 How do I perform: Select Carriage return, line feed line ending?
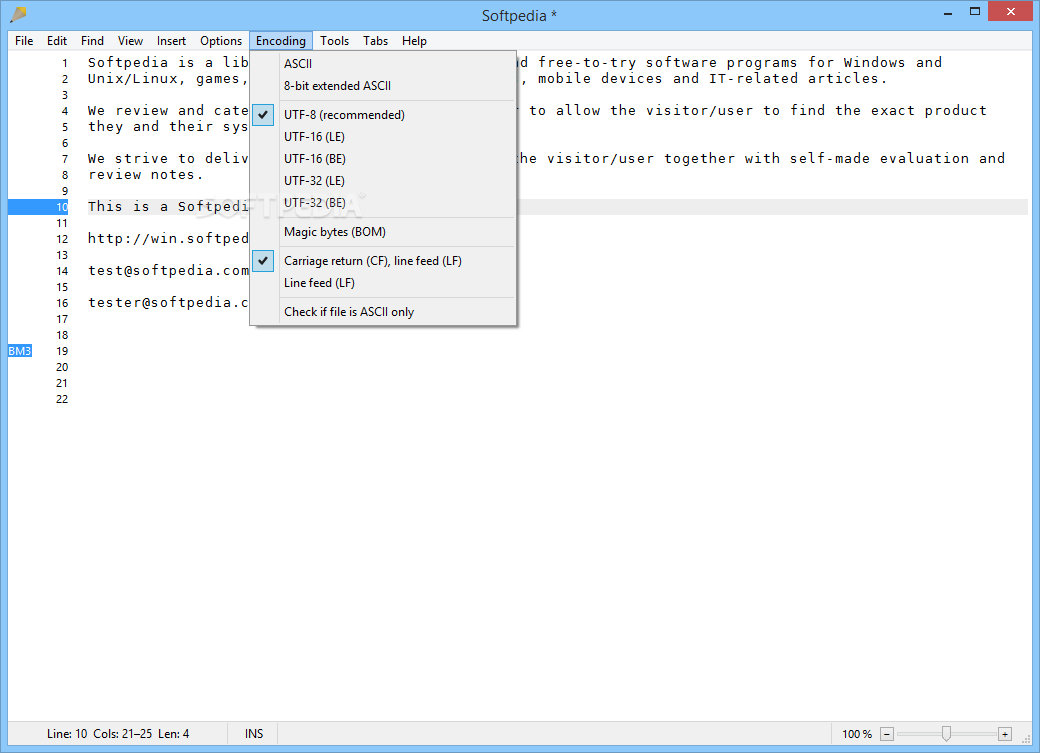pos(383,261)
